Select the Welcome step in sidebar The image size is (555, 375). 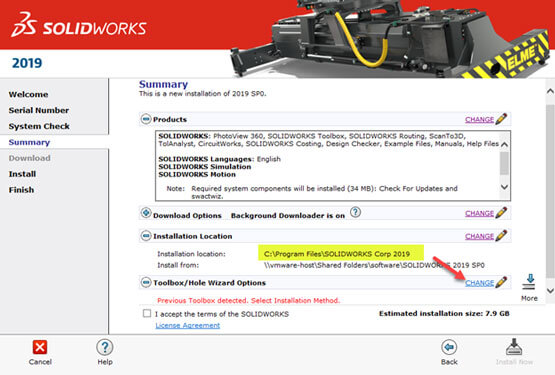28,94
